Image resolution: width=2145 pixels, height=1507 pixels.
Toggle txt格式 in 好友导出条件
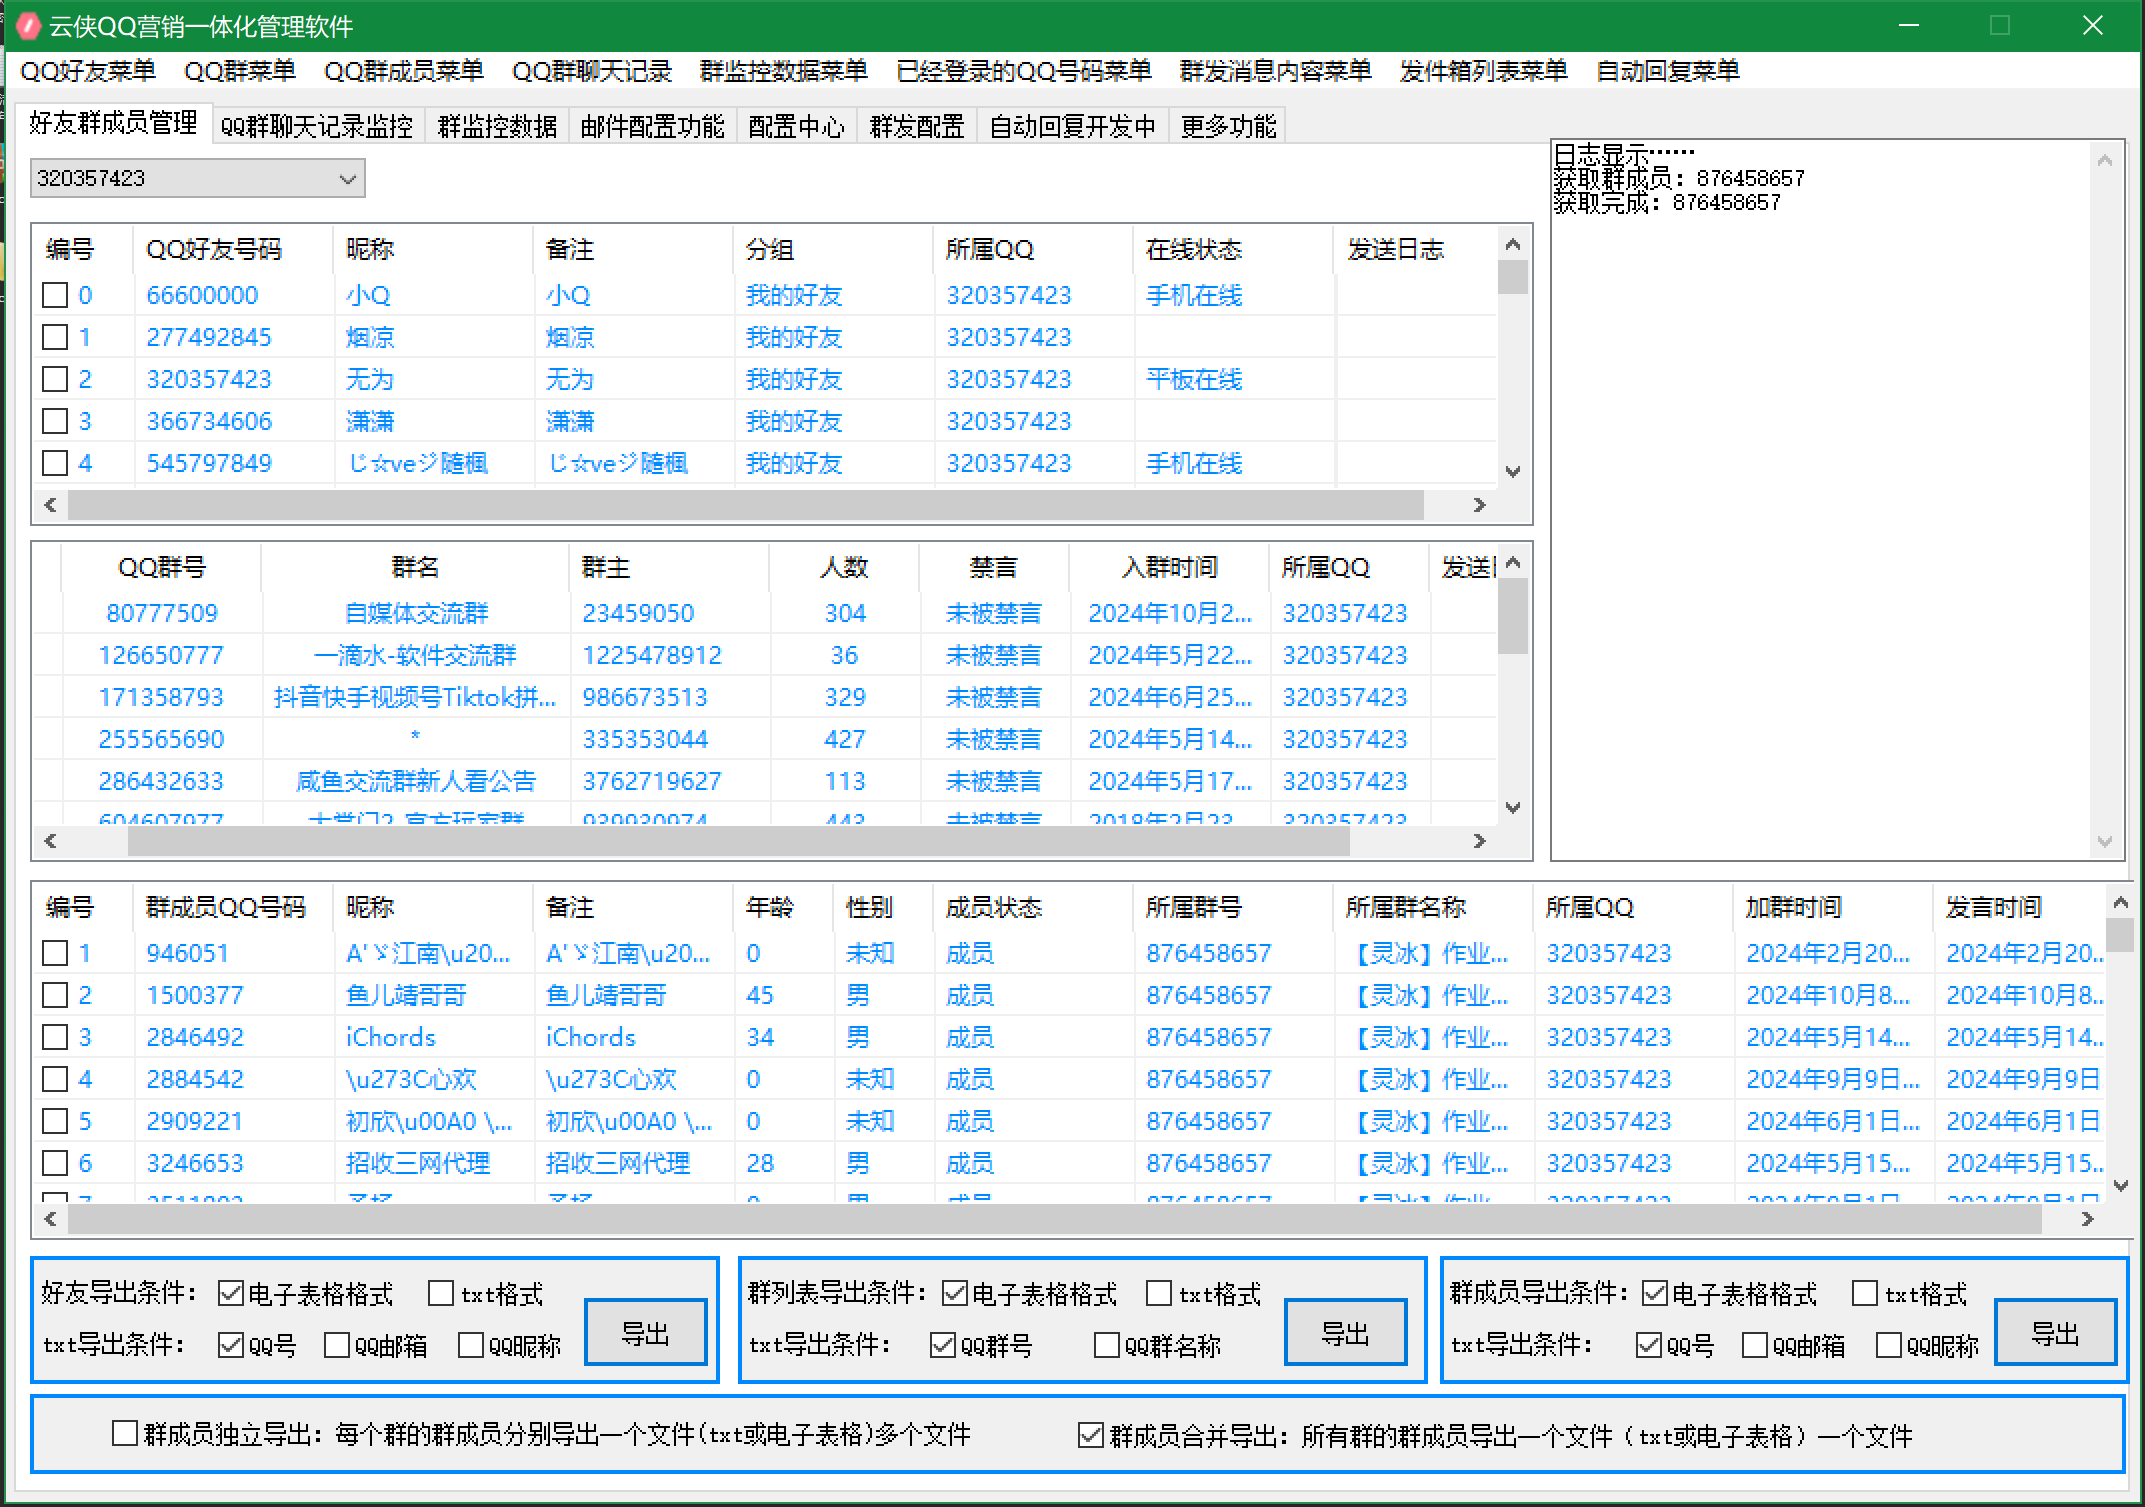tap(441, 1294)
